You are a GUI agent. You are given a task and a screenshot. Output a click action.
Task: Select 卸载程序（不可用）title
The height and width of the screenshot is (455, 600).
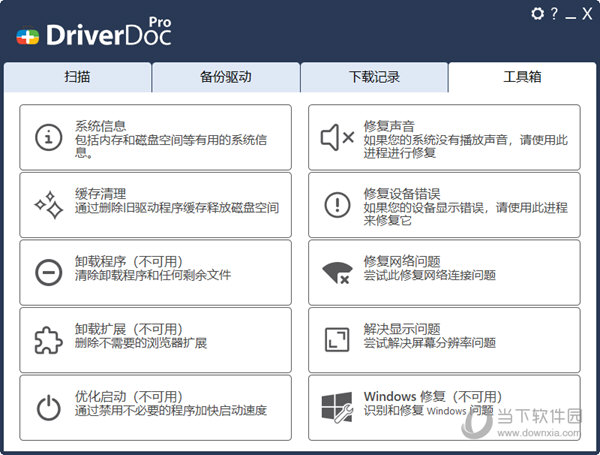129,261
